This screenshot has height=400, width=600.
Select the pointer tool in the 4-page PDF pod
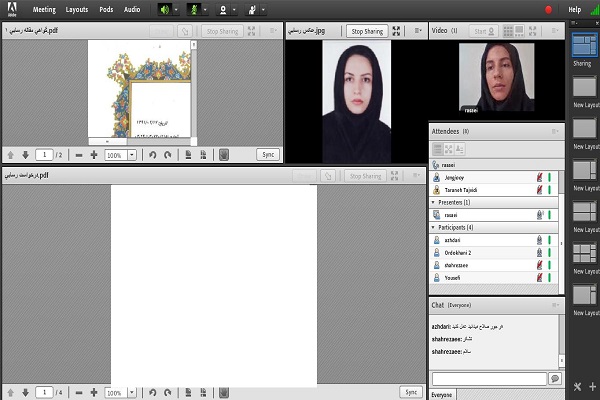(328, 176)
